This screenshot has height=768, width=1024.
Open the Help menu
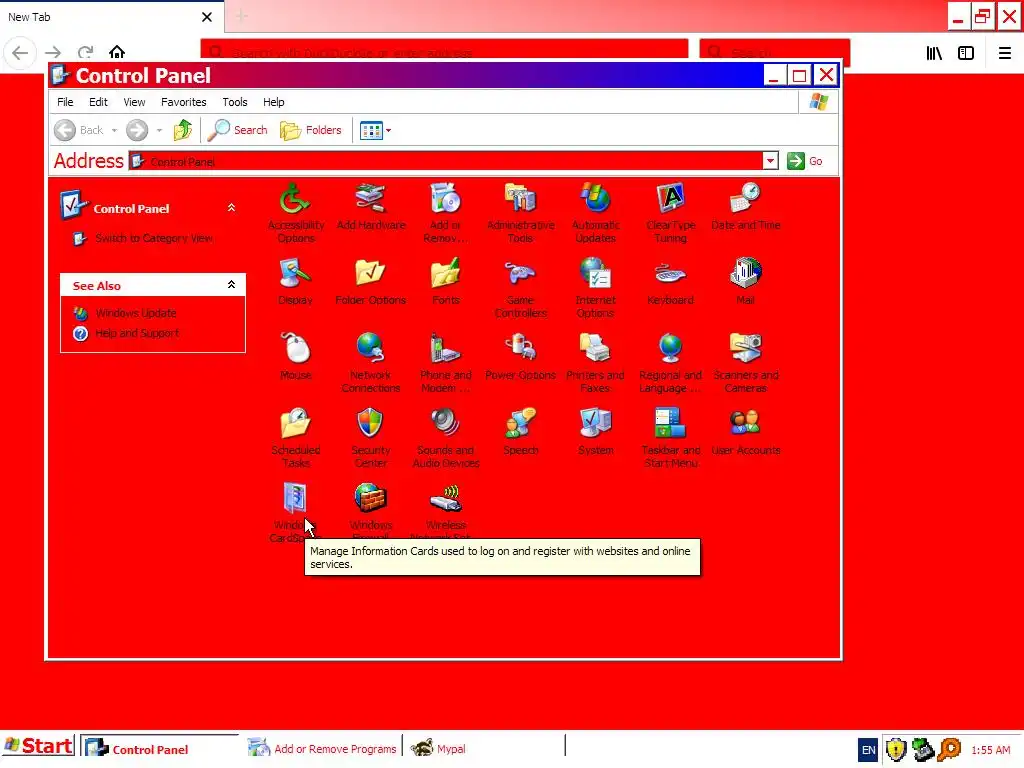(x=274, y=102)
